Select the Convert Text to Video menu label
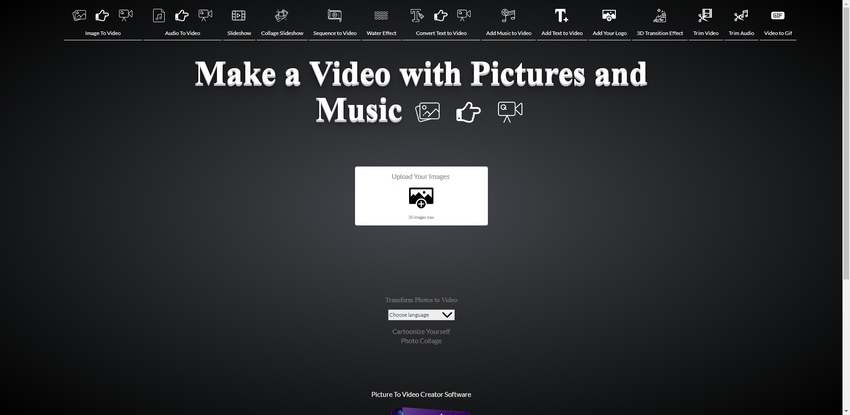The height and width of the screenshot is (415, 850). pos(441,33)
